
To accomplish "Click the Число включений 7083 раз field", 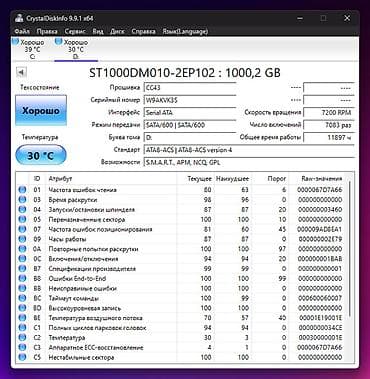I will point(329,125).
